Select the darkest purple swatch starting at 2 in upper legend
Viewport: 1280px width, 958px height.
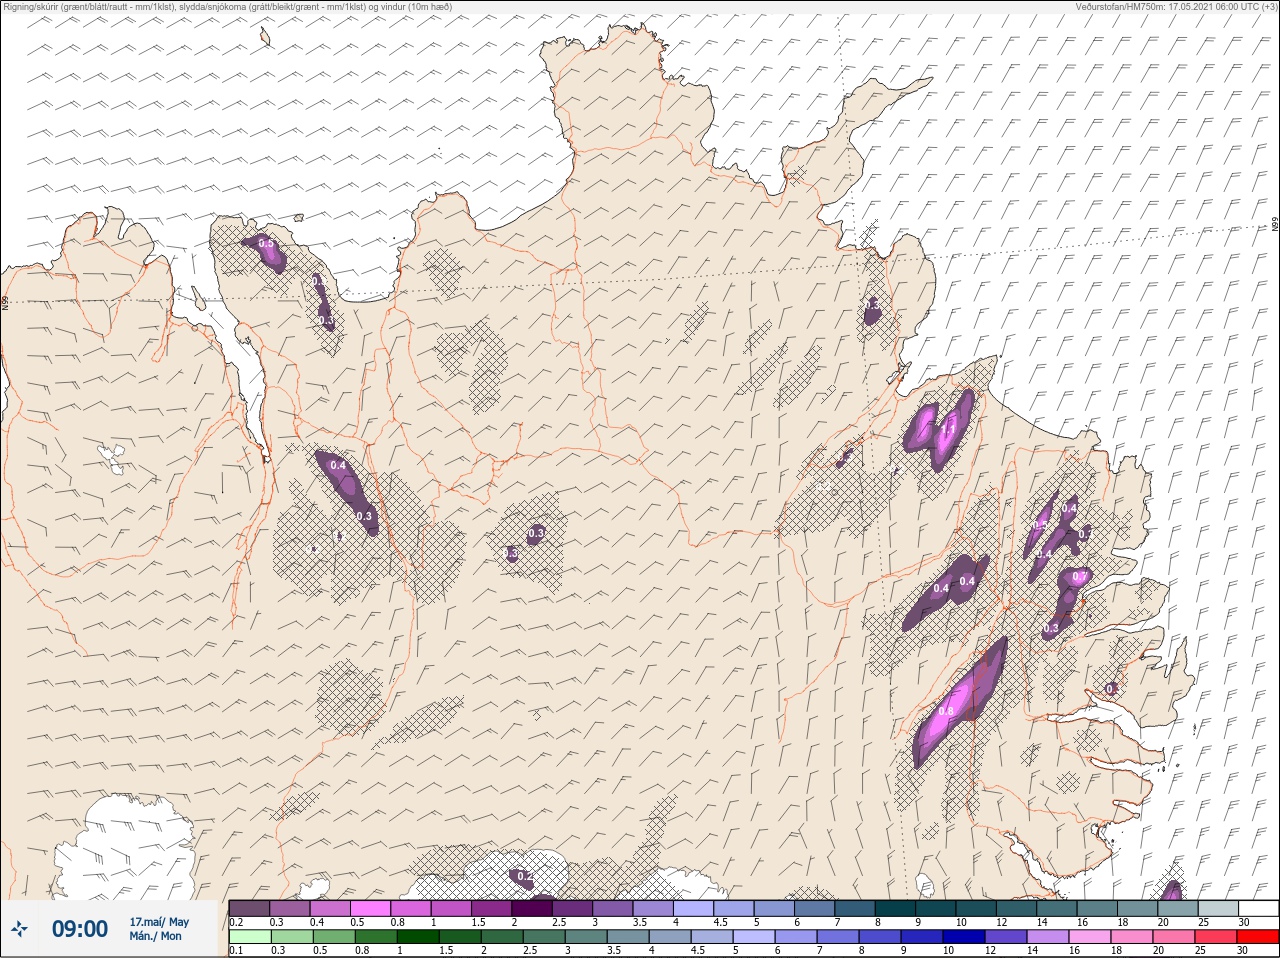click(x=533, y=908)
